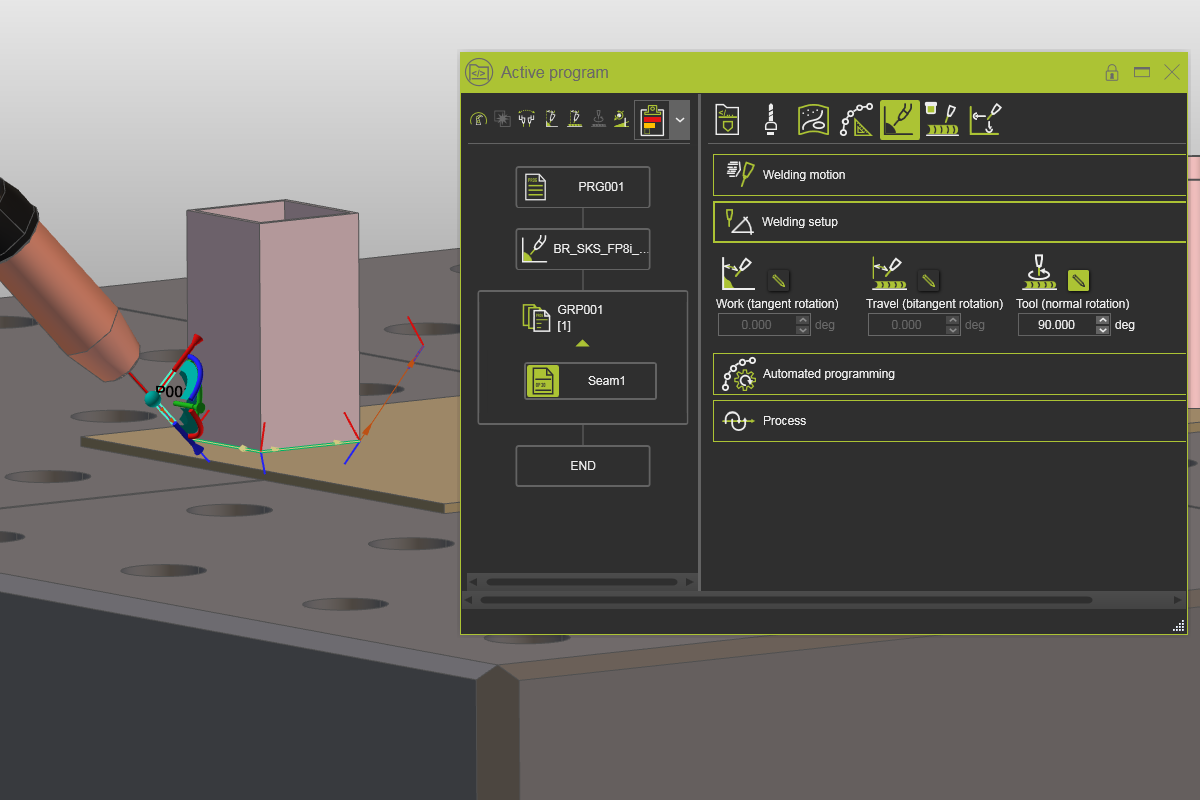Open the weld seam settings tab

point(941,119)
